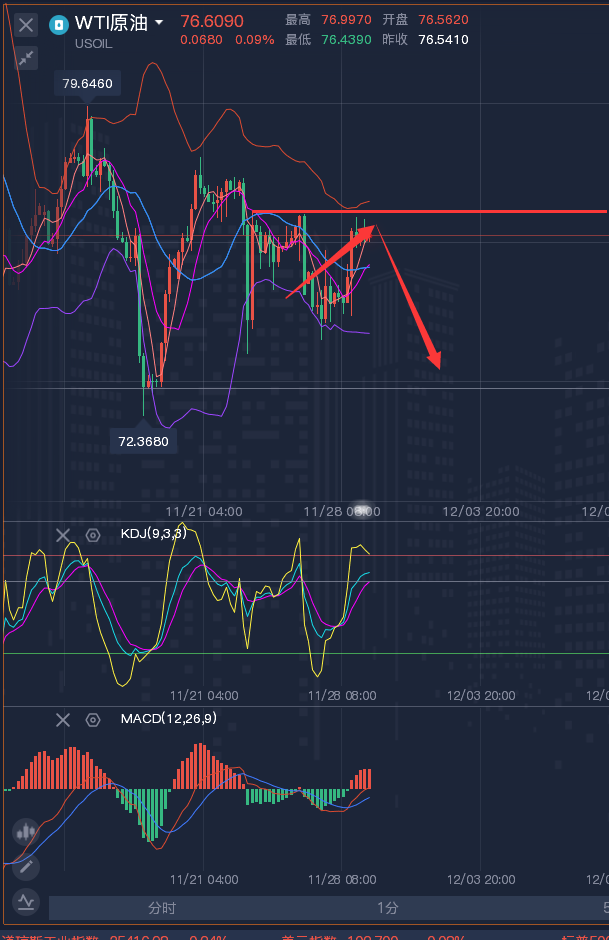Click the KDJ(9,3,3) indicator label
This screenshot has height=940, width=609.
click(x=153, y=534)
